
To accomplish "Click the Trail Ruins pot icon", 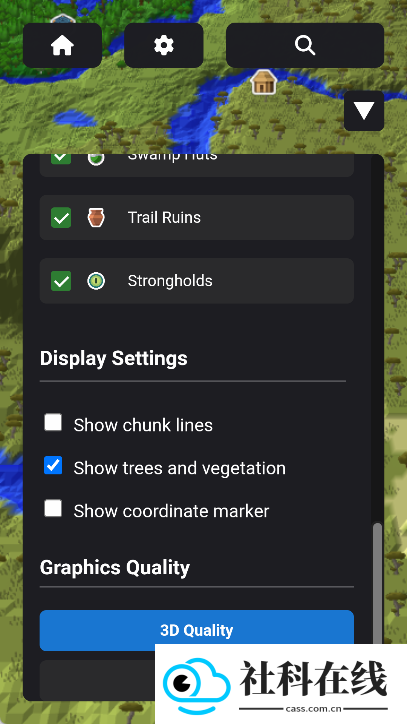I will 96,217.
